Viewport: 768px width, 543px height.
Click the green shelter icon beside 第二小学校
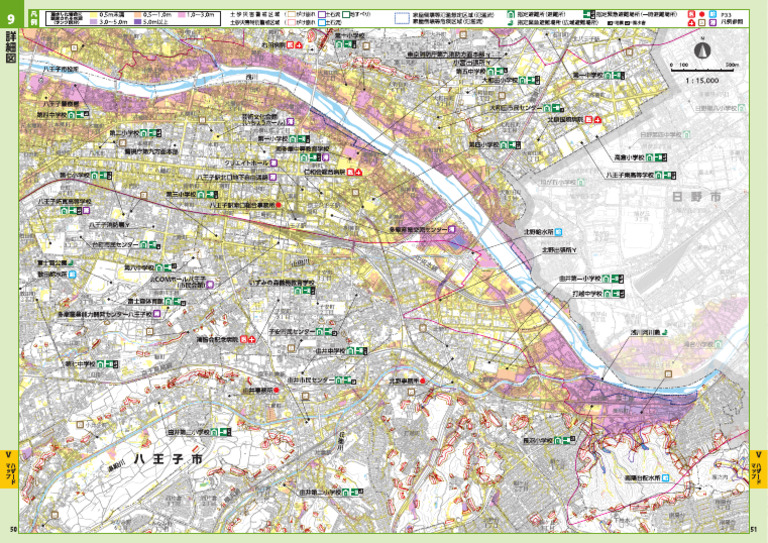coord(144,133)
